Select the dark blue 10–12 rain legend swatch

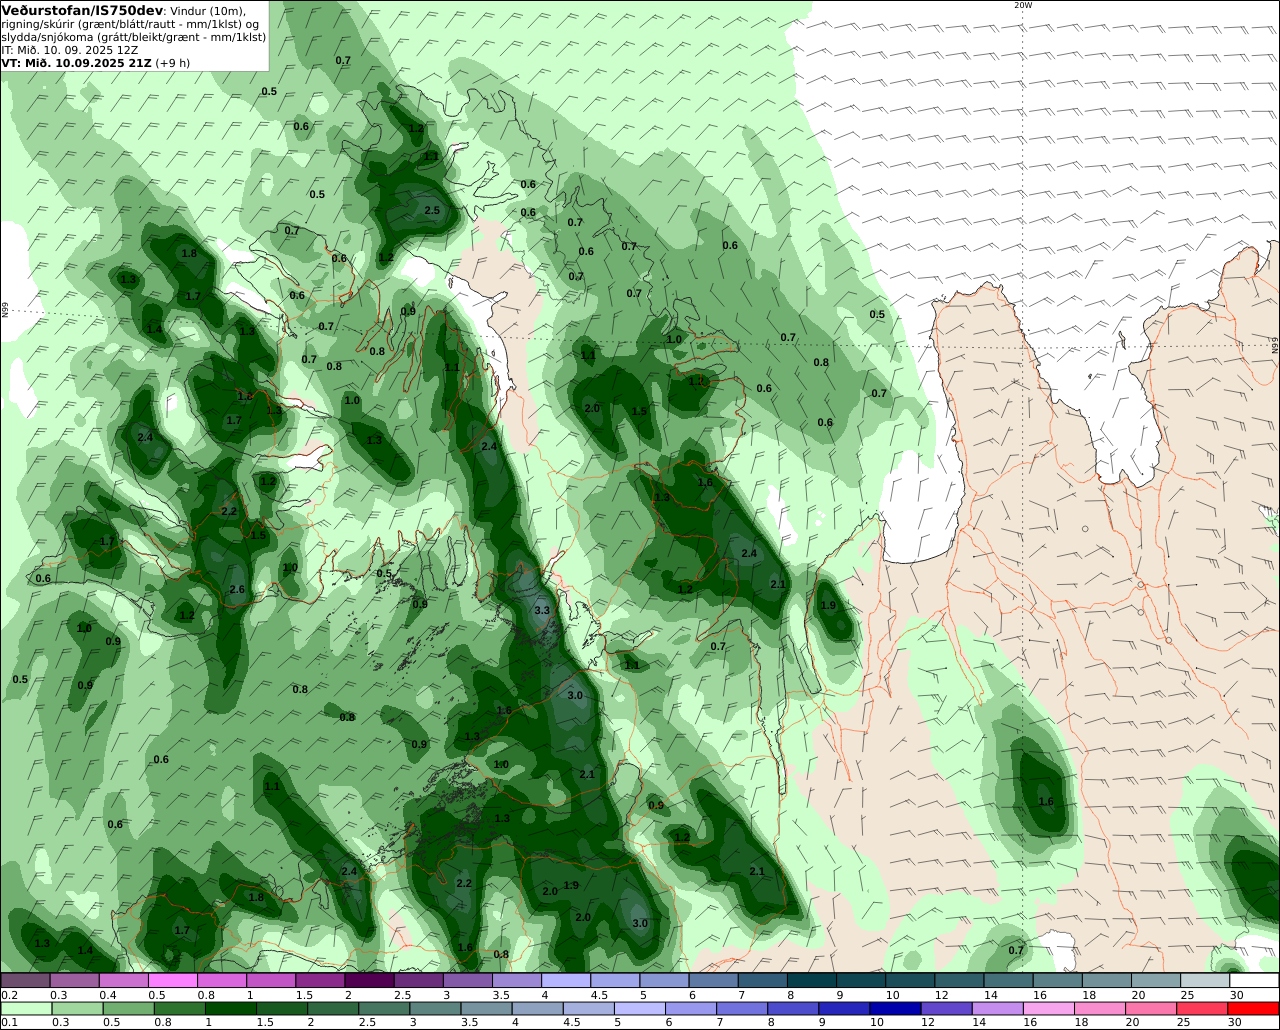[895, 1008]
